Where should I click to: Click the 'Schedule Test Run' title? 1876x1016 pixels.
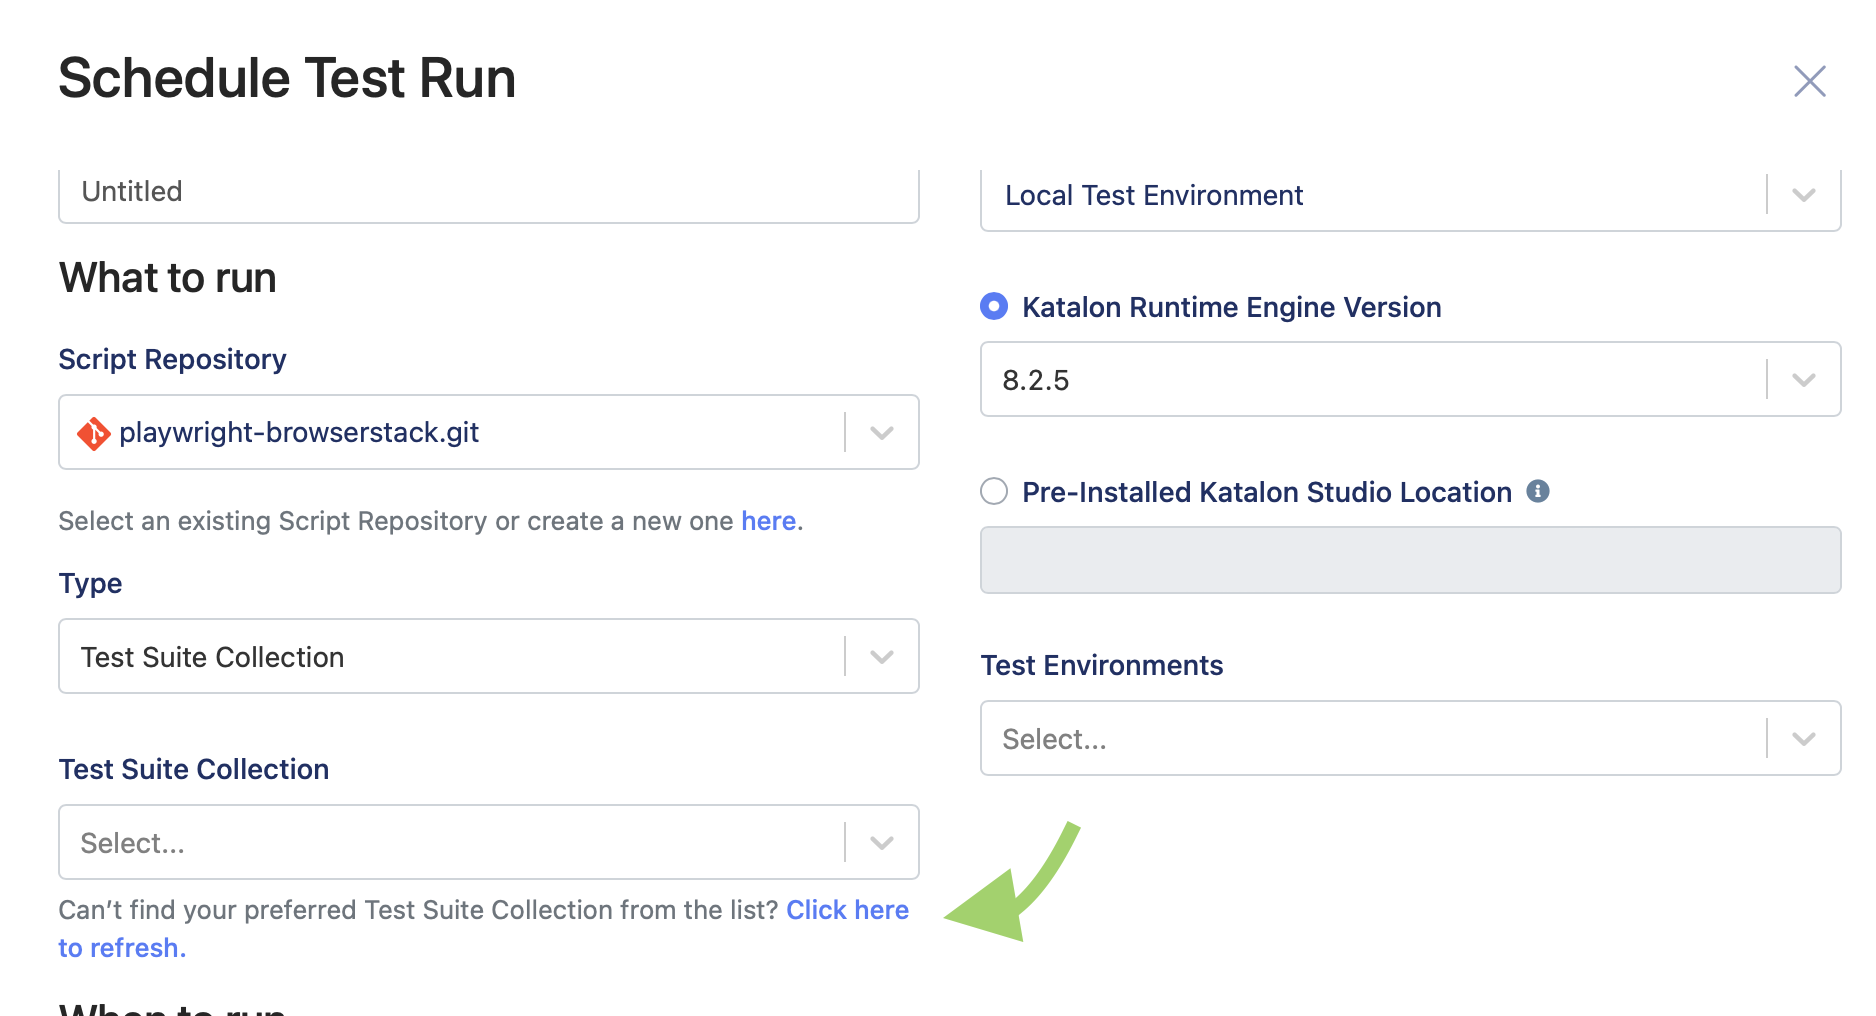coord(287,78)
